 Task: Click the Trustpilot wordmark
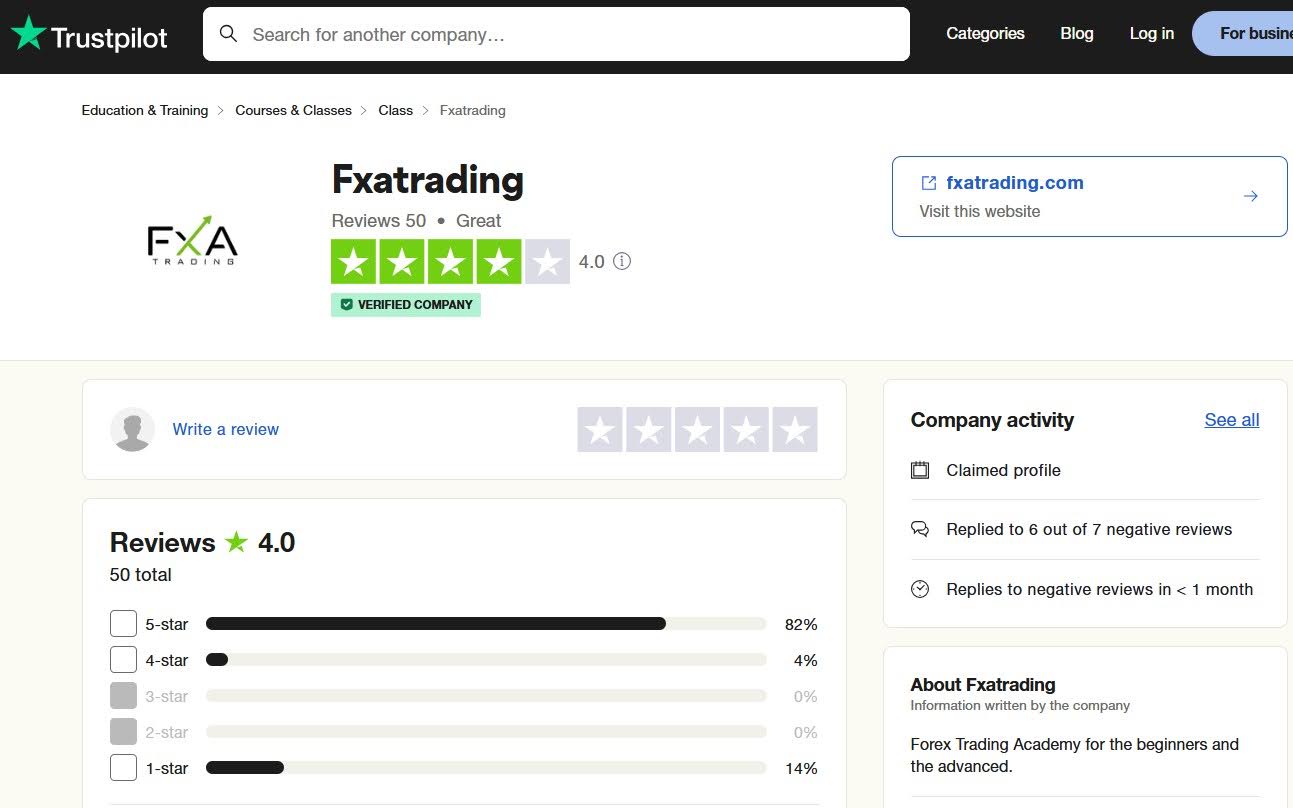point(109,38)
